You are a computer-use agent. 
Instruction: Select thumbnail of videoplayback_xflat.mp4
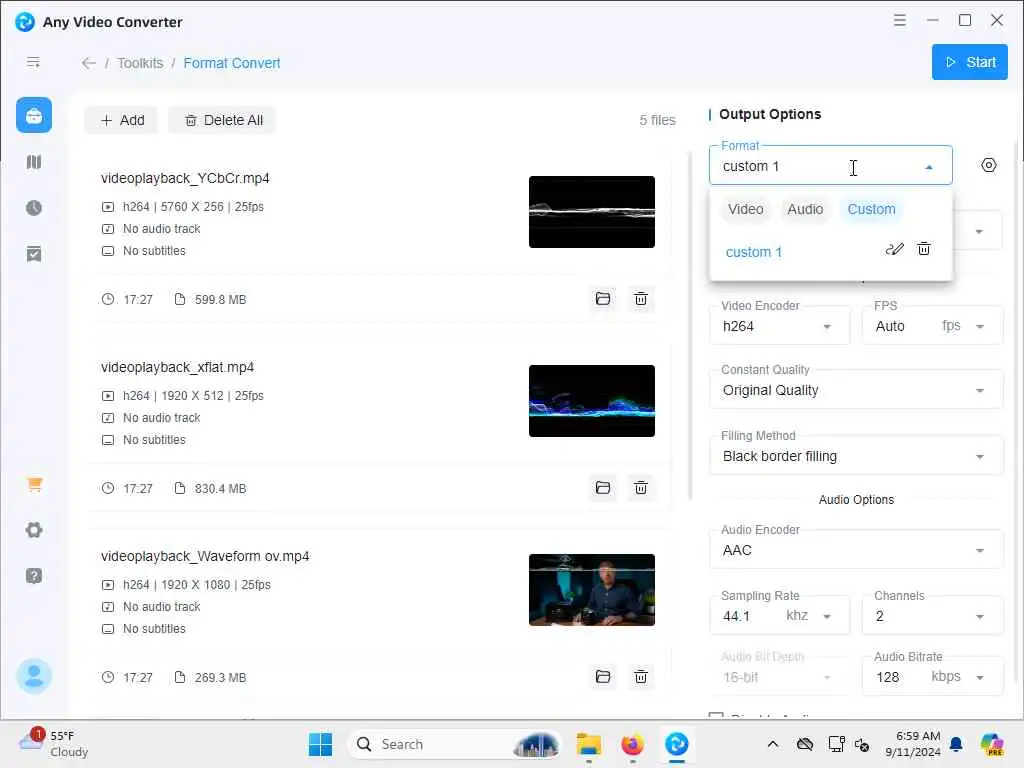(x=592, y=400)
